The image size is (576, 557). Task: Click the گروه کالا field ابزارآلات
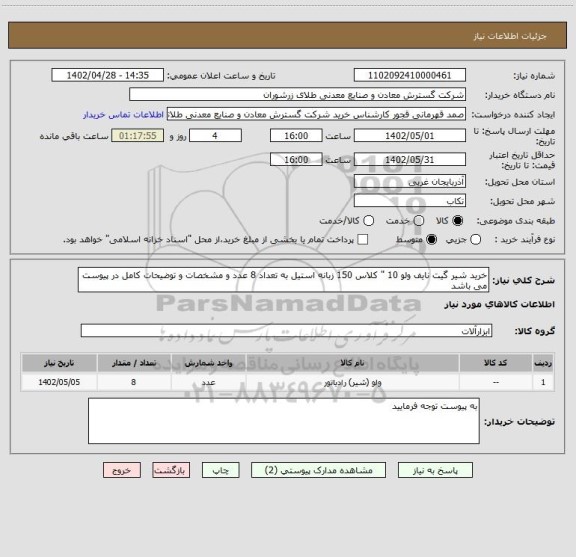pyautogui.click(x=286, y=331)
